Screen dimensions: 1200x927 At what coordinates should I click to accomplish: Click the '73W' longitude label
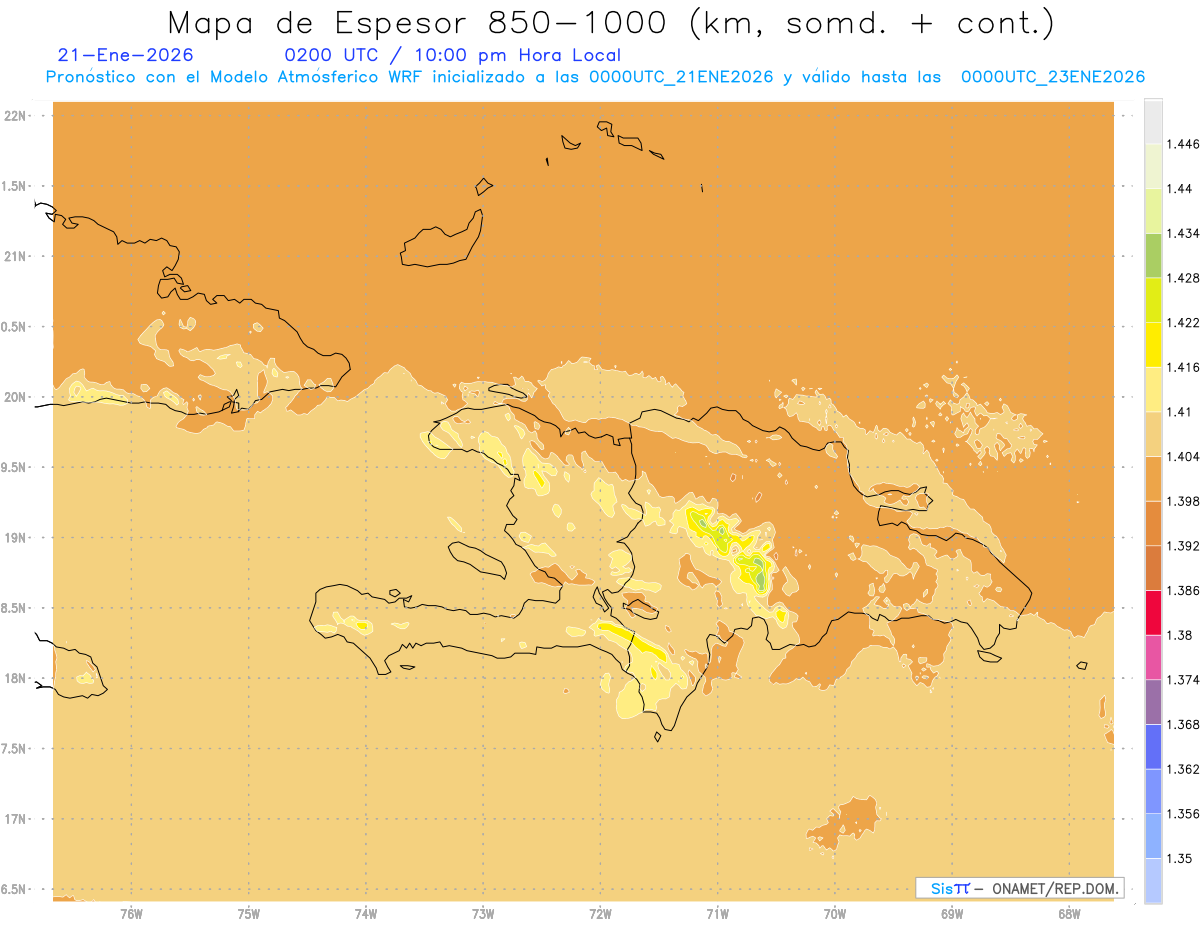[x=483, y=914]
